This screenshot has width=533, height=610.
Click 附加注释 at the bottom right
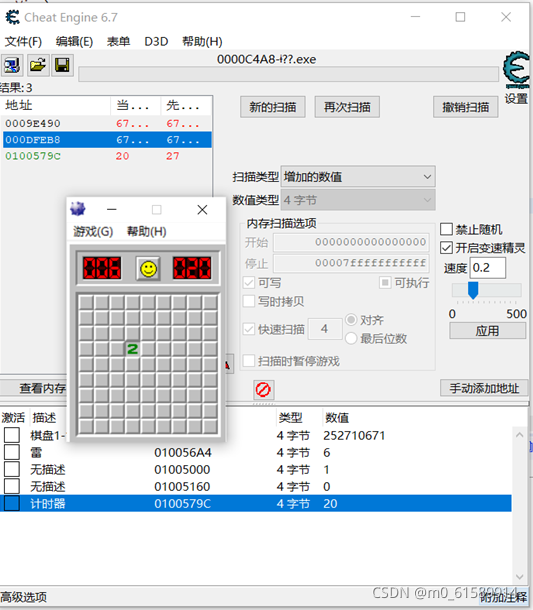[x=503, y=597]
